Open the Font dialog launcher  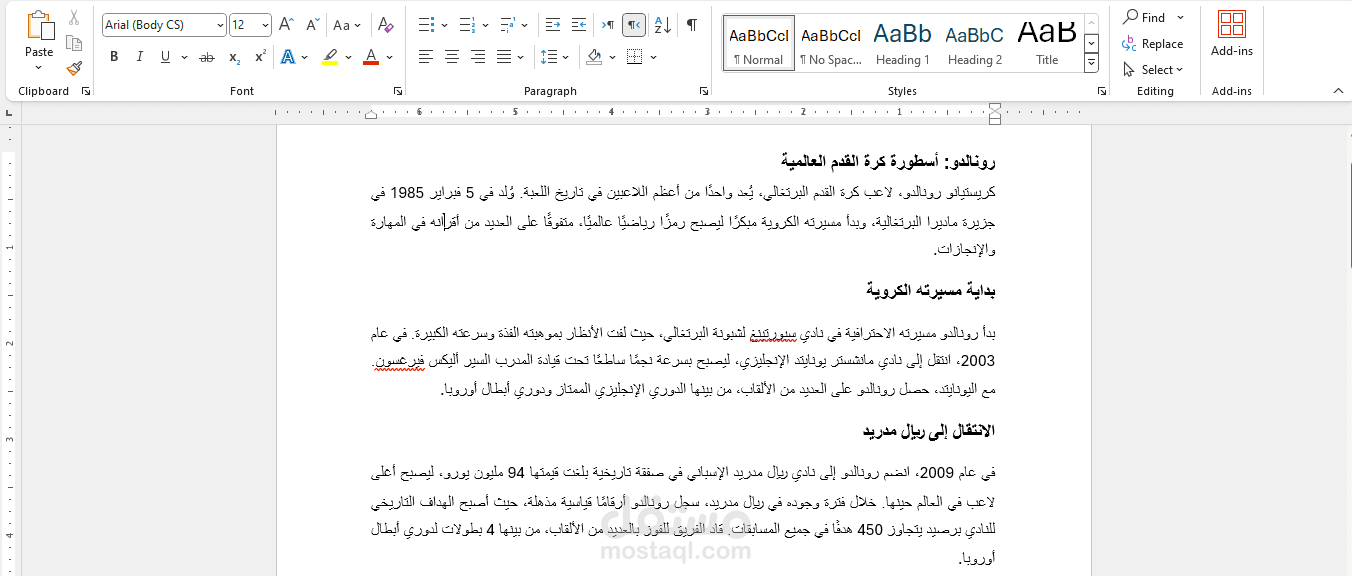coord(398,91)
